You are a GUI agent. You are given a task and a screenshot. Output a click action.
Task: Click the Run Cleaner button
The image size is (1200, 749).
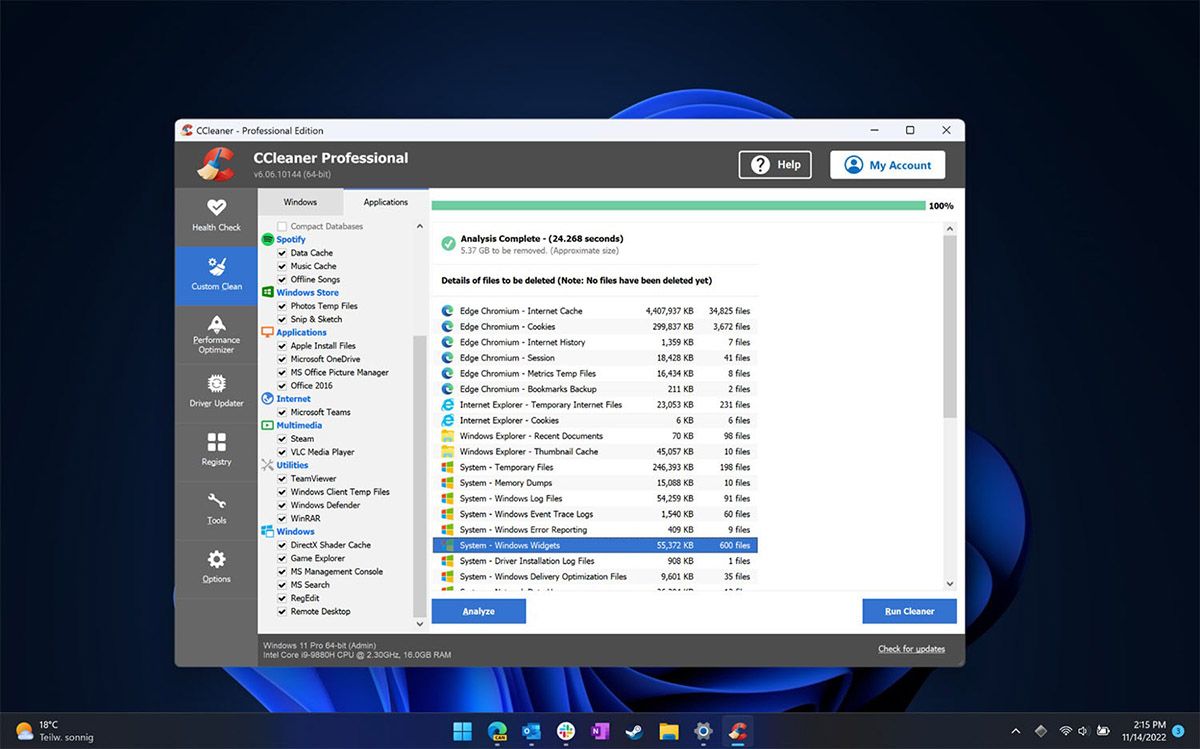click(x=909, y=610)
